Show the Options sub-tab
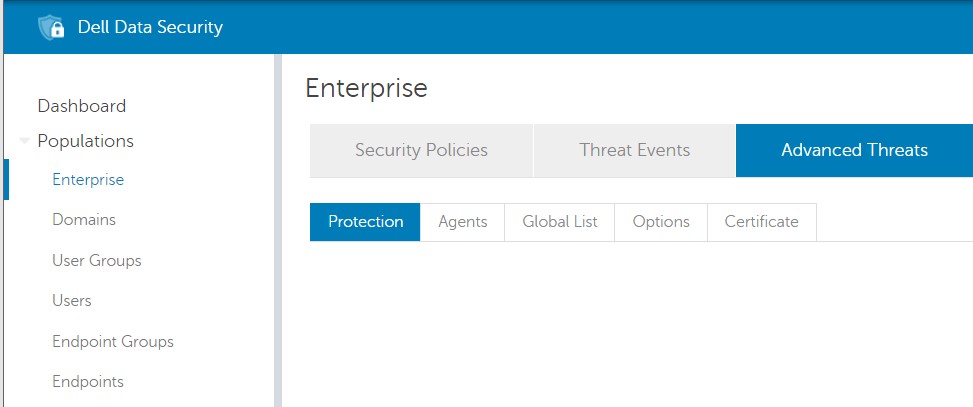Screen dimensions: 973x407 [x=661, y=222]
